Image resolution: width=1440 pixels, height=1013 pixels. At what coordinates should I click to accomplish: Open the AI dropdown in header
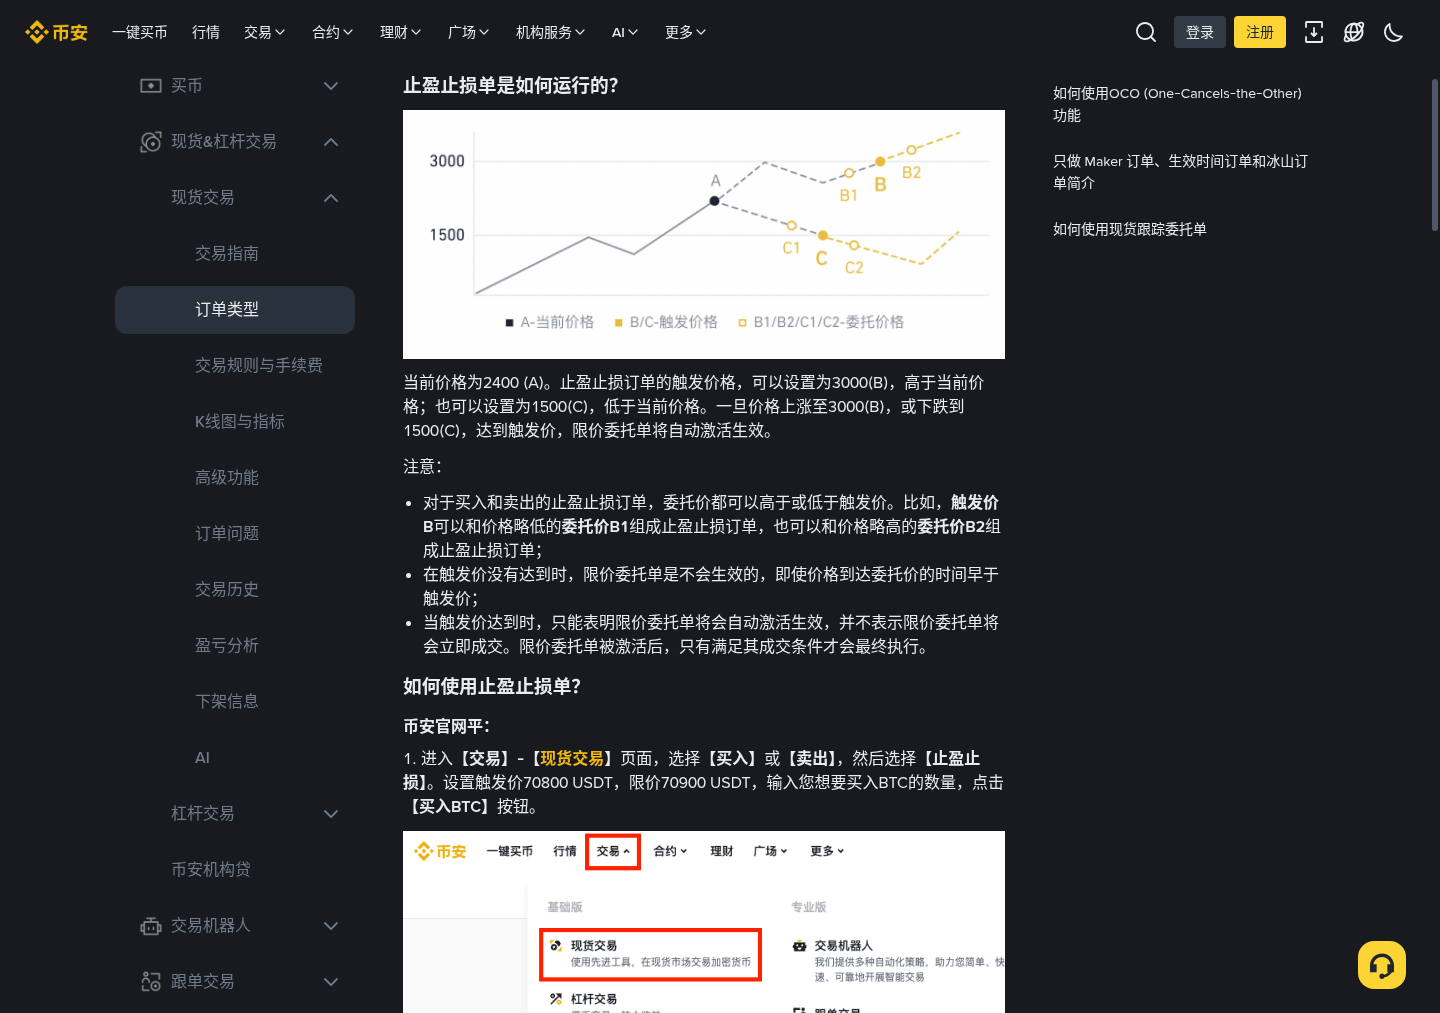625,32
